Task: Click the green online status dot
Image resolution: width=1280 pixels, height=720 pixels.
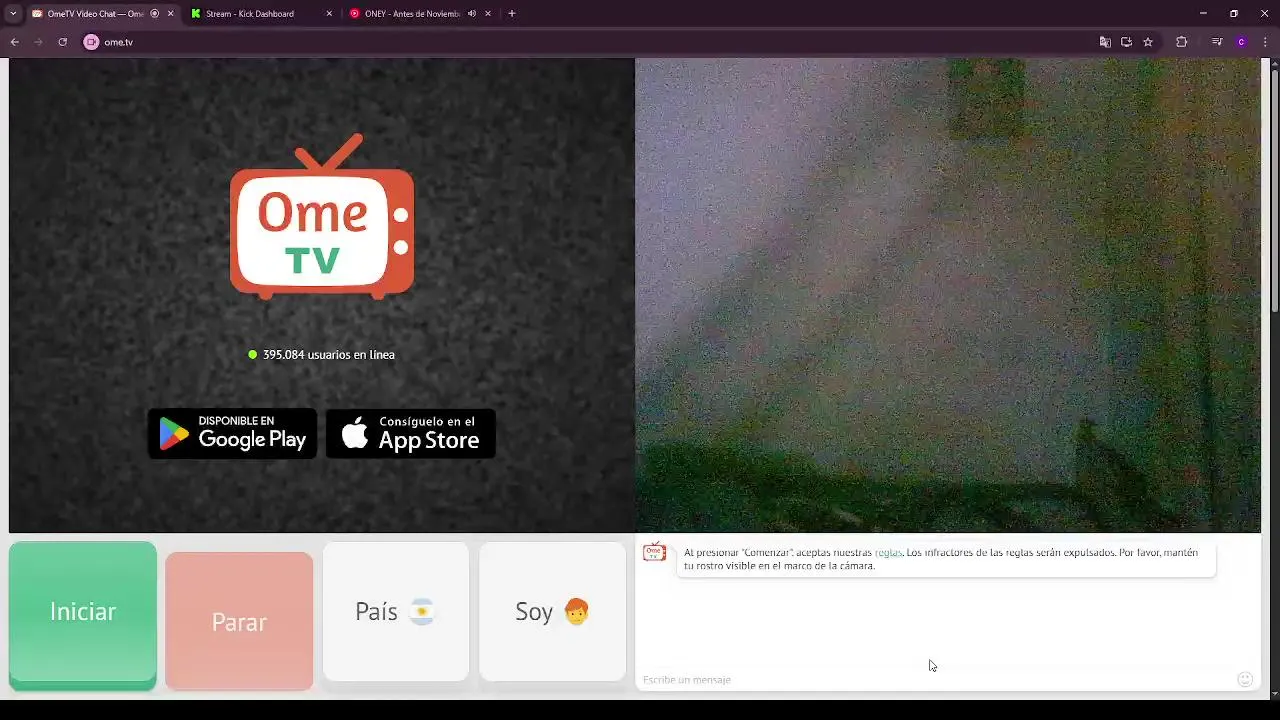Action: tap(253, 354)
